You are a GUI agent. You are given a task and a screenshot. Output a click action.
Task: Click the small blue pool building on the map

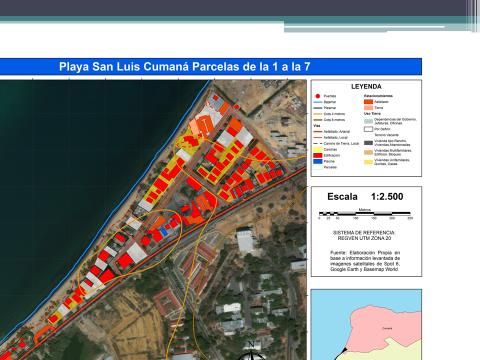tap(163, 232)
